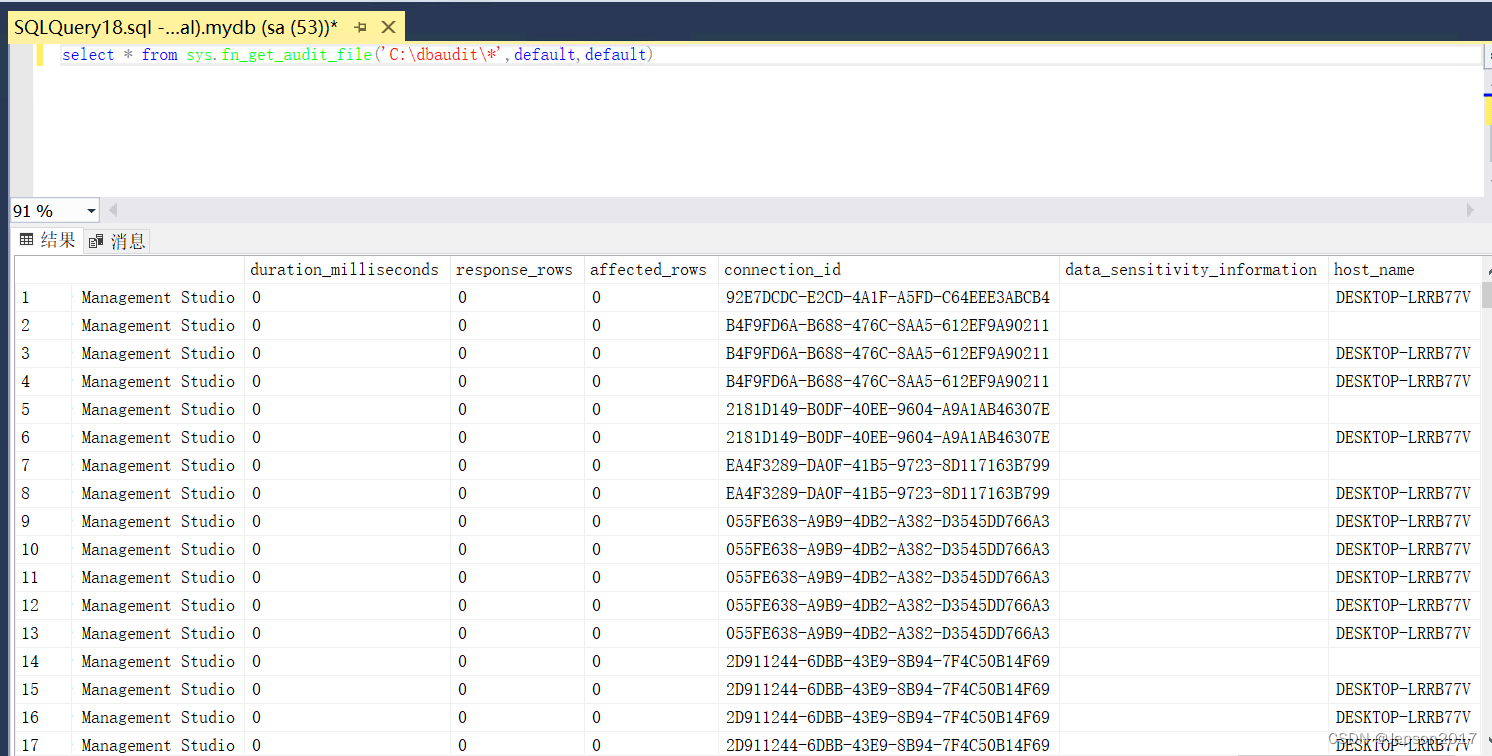This screenshot has width=1492, height=756.
Task: Select data_sensitivity_information cell in row 1
Action: click(x=1194, y=298)
